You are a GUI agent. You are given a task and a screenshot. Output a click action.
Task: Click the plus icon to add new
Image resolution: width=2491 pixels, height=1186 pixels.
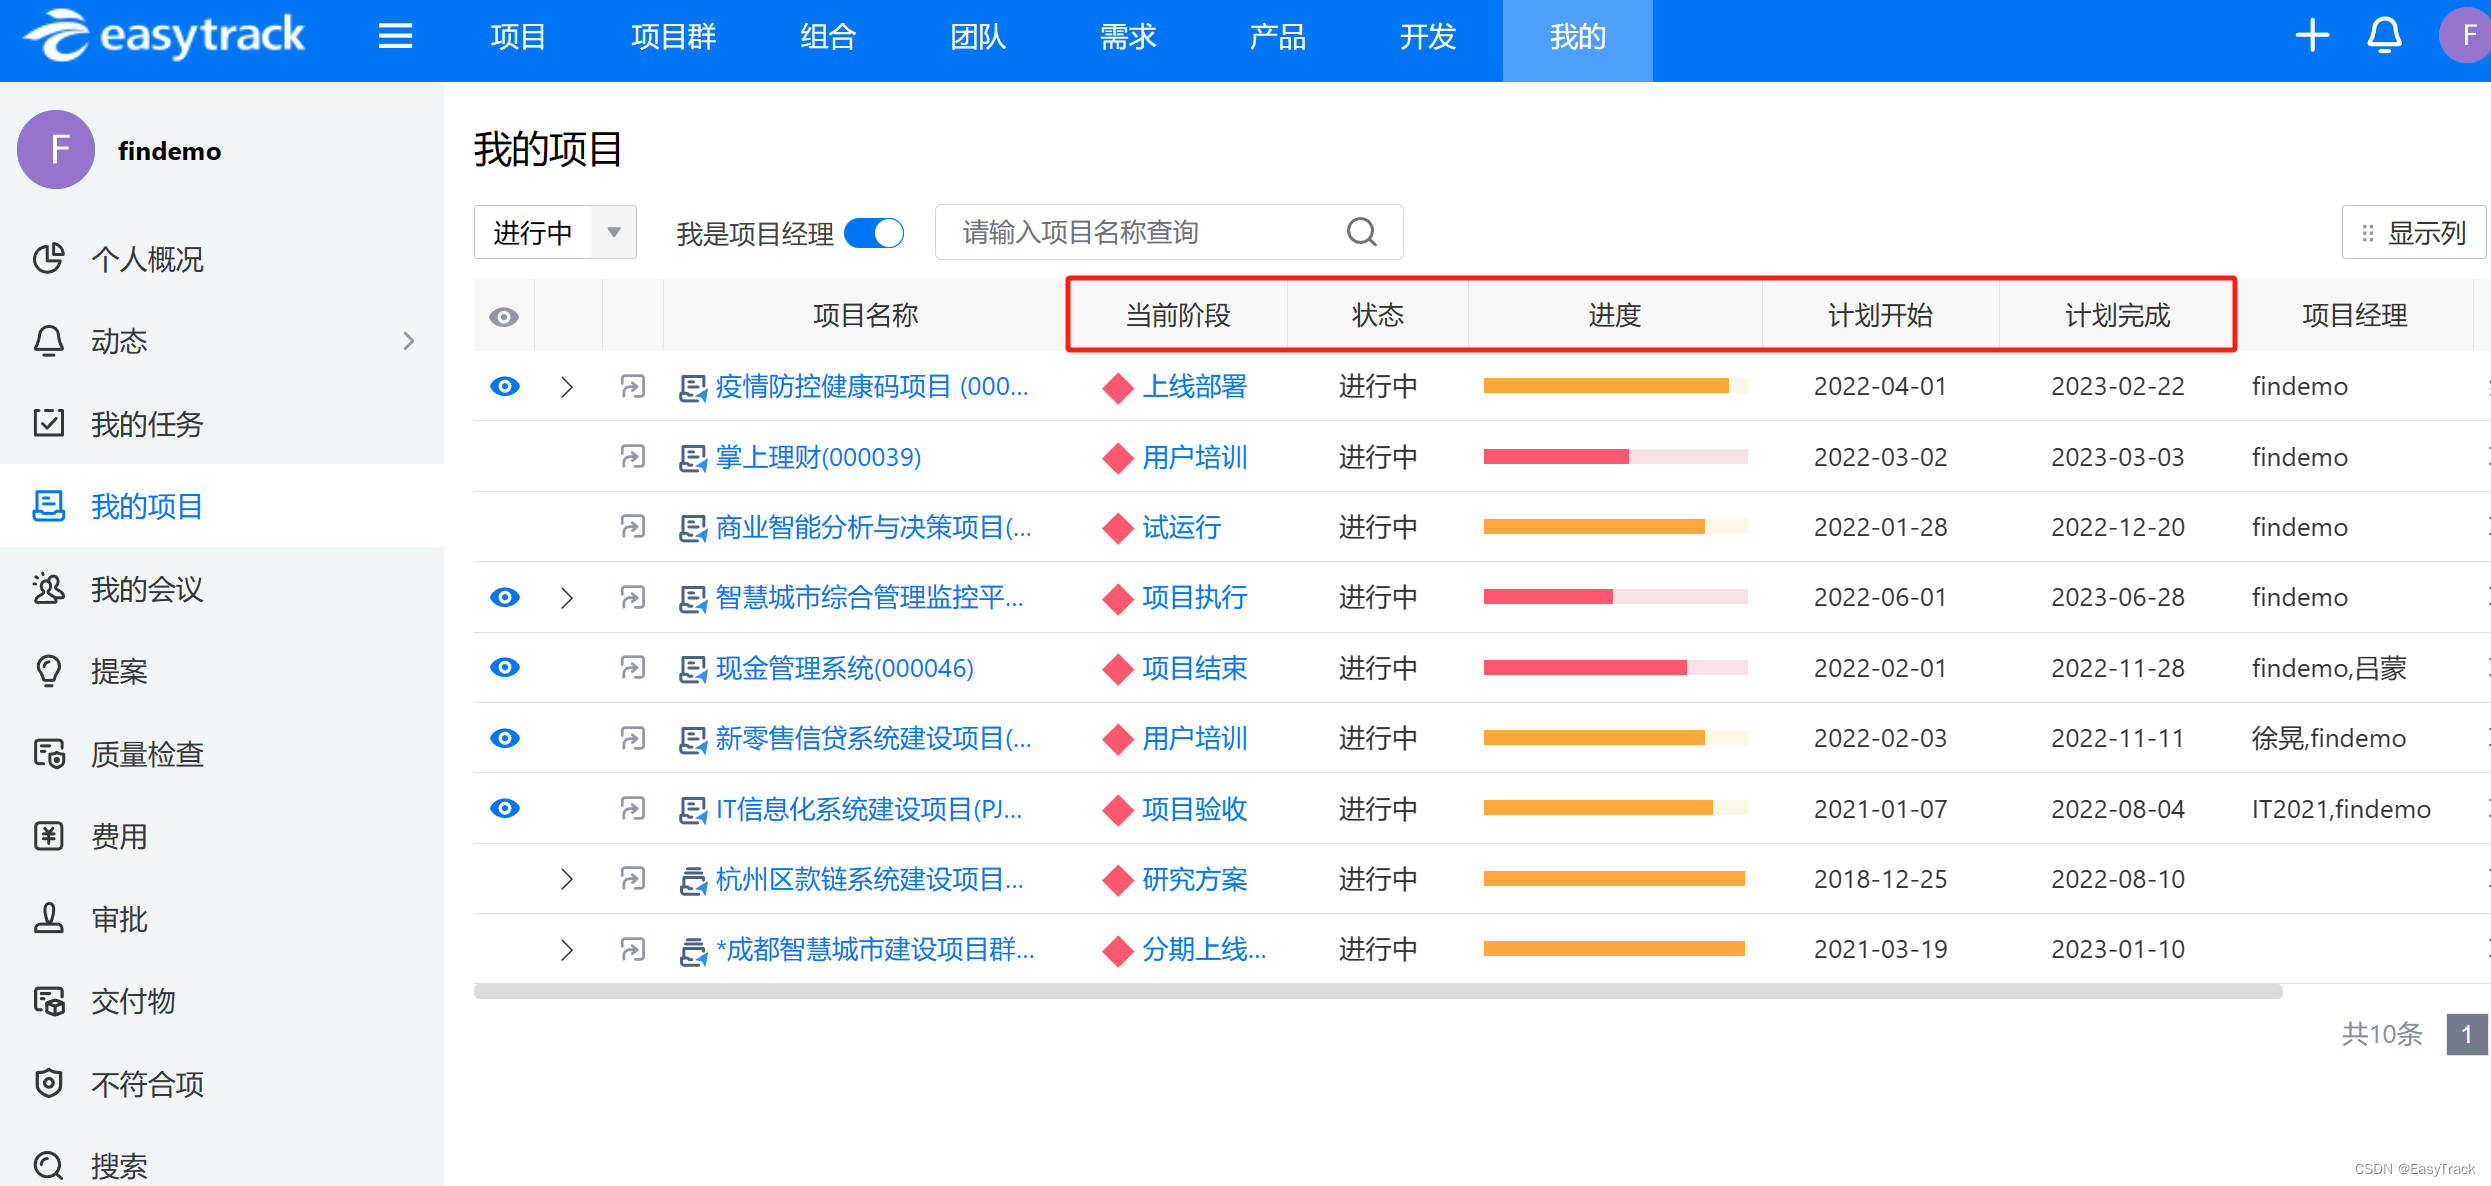tap(2311, 36)
